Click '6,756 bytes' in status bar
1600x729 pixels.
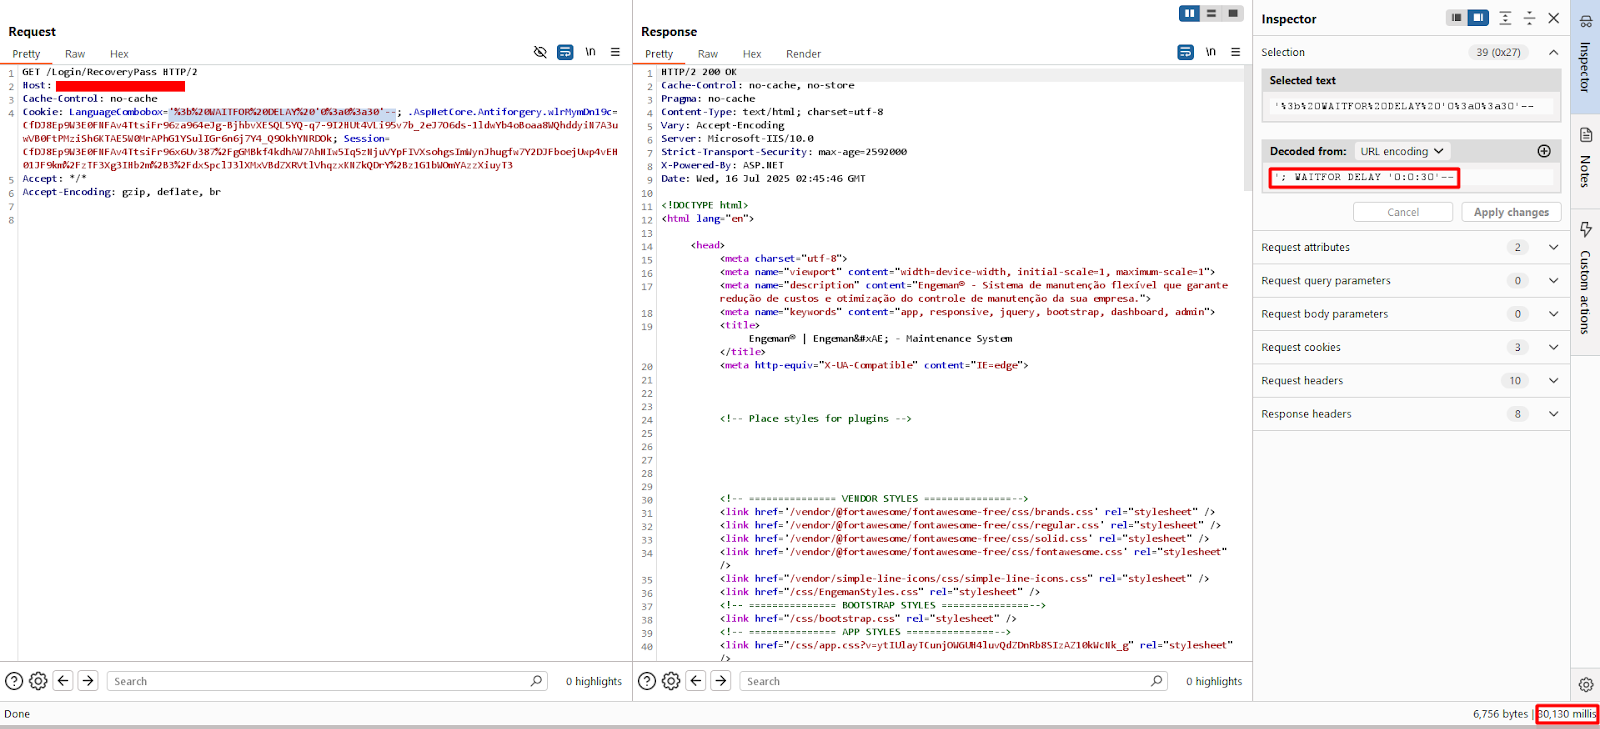(1500, 714)
